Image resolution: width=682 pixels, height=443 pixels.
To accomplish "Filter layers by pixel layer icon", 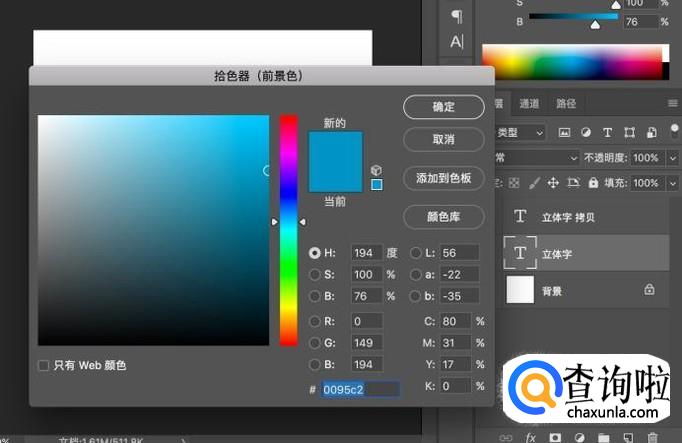I will (564, 133).
